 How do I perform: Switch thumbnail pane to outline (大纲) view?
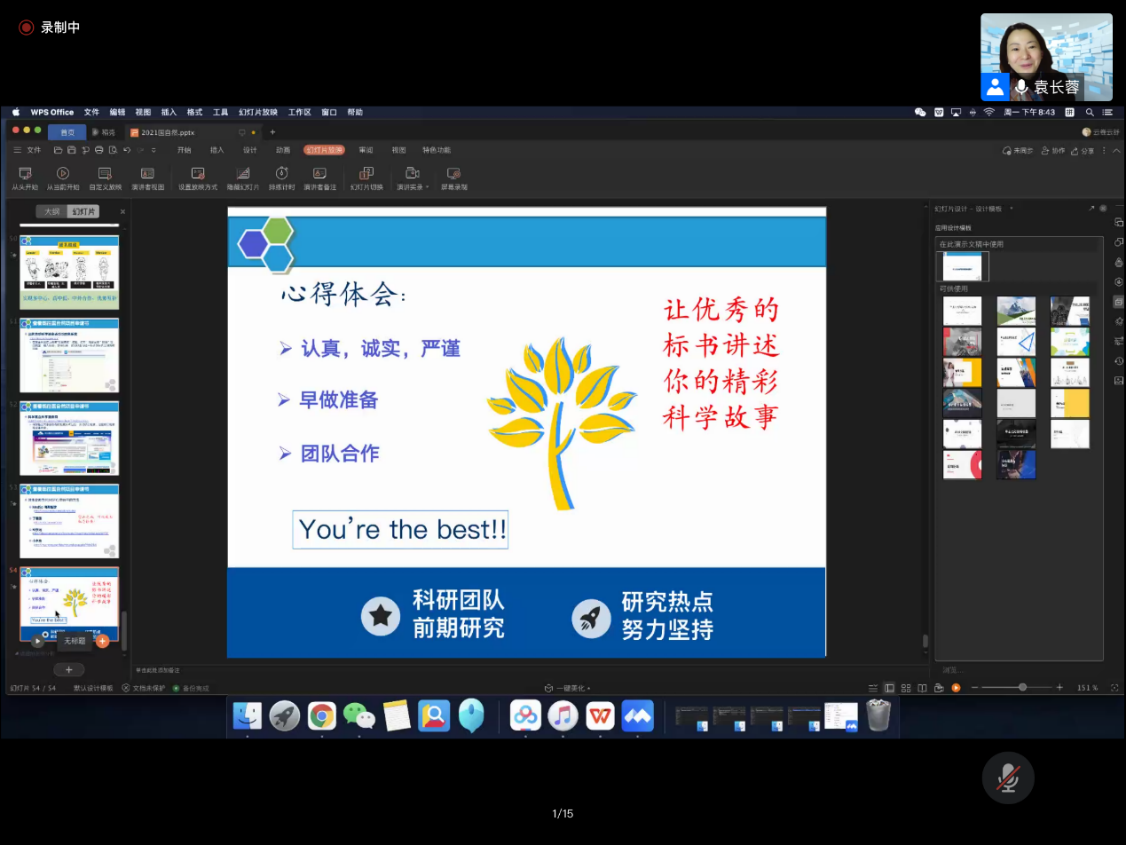click(x=50, y=212)
